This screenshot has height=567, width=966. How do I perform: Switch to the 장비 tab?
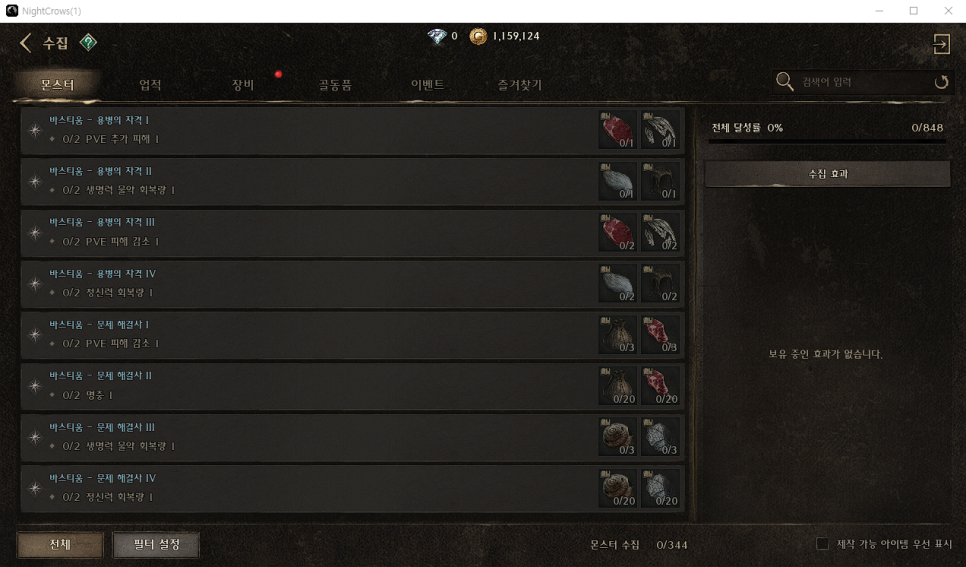tap(243, 85)
